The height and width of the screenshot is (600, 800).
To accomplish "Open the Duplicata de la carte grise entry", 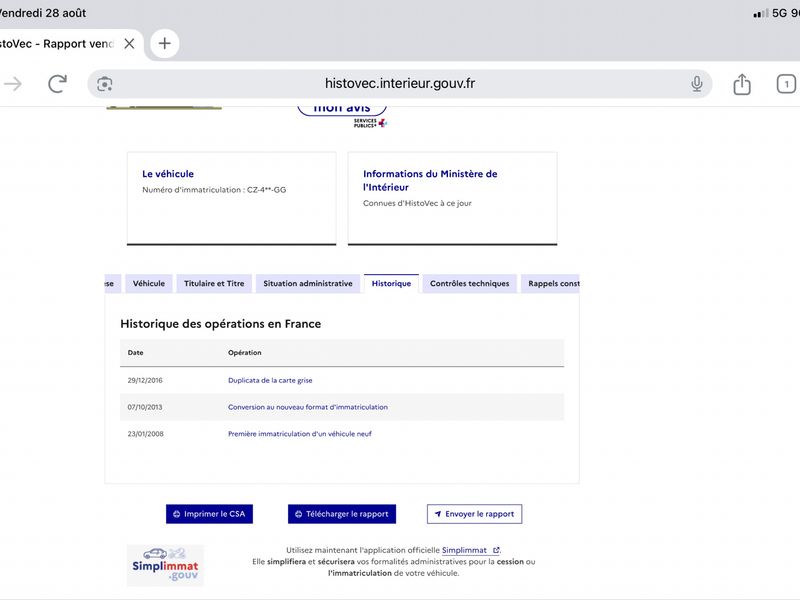I will 270,380.
